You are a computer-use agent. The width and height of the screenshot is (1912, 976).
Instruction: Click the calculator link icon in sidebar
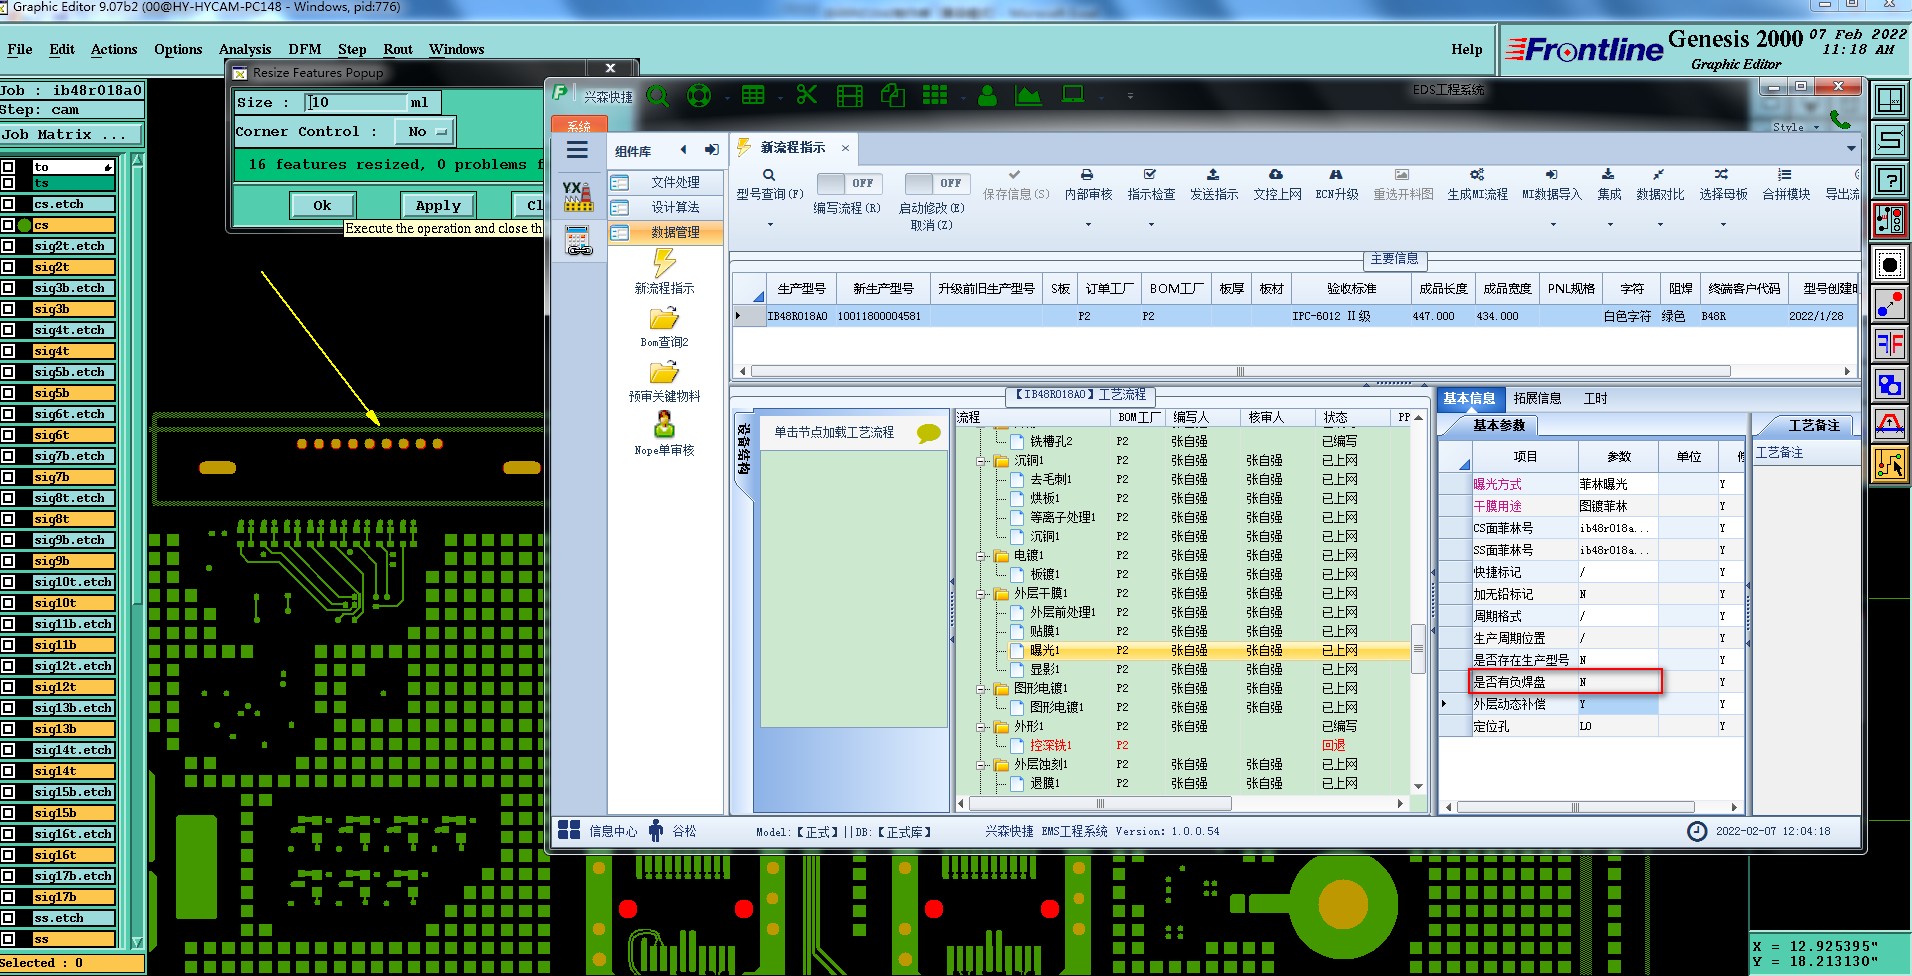click(x=578, y=240)
